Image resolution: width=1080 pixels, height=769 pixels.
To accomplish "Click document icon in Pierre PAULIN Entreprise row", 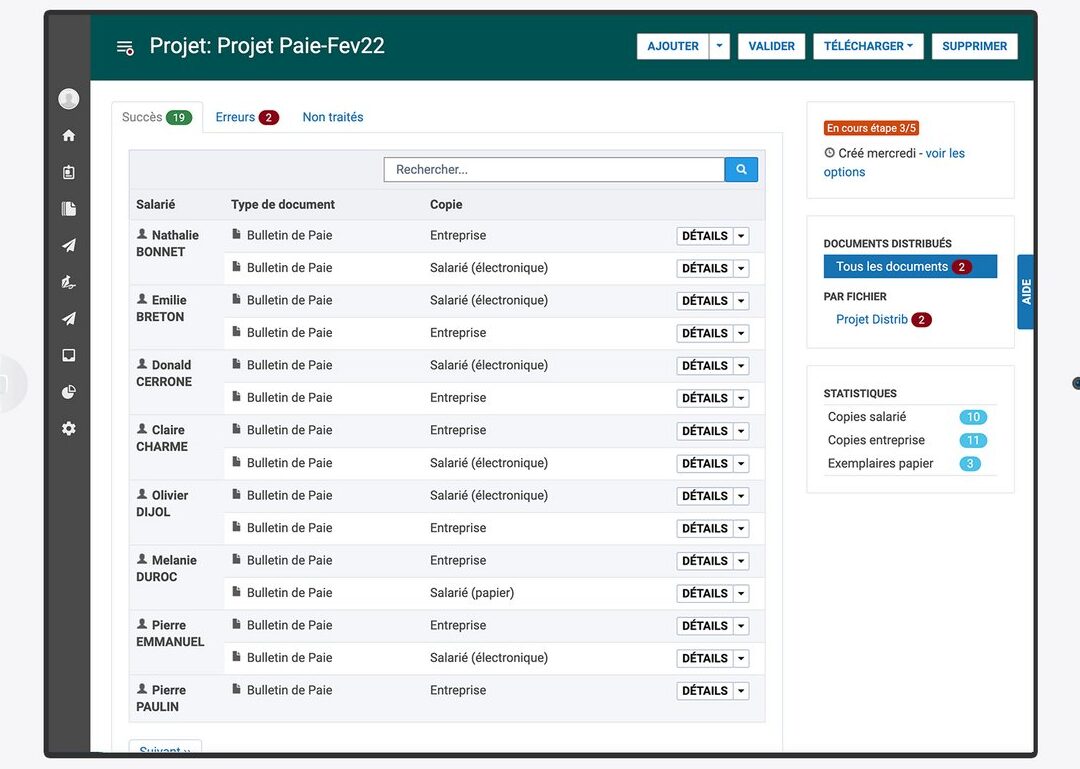I will [x=236, y=688].
